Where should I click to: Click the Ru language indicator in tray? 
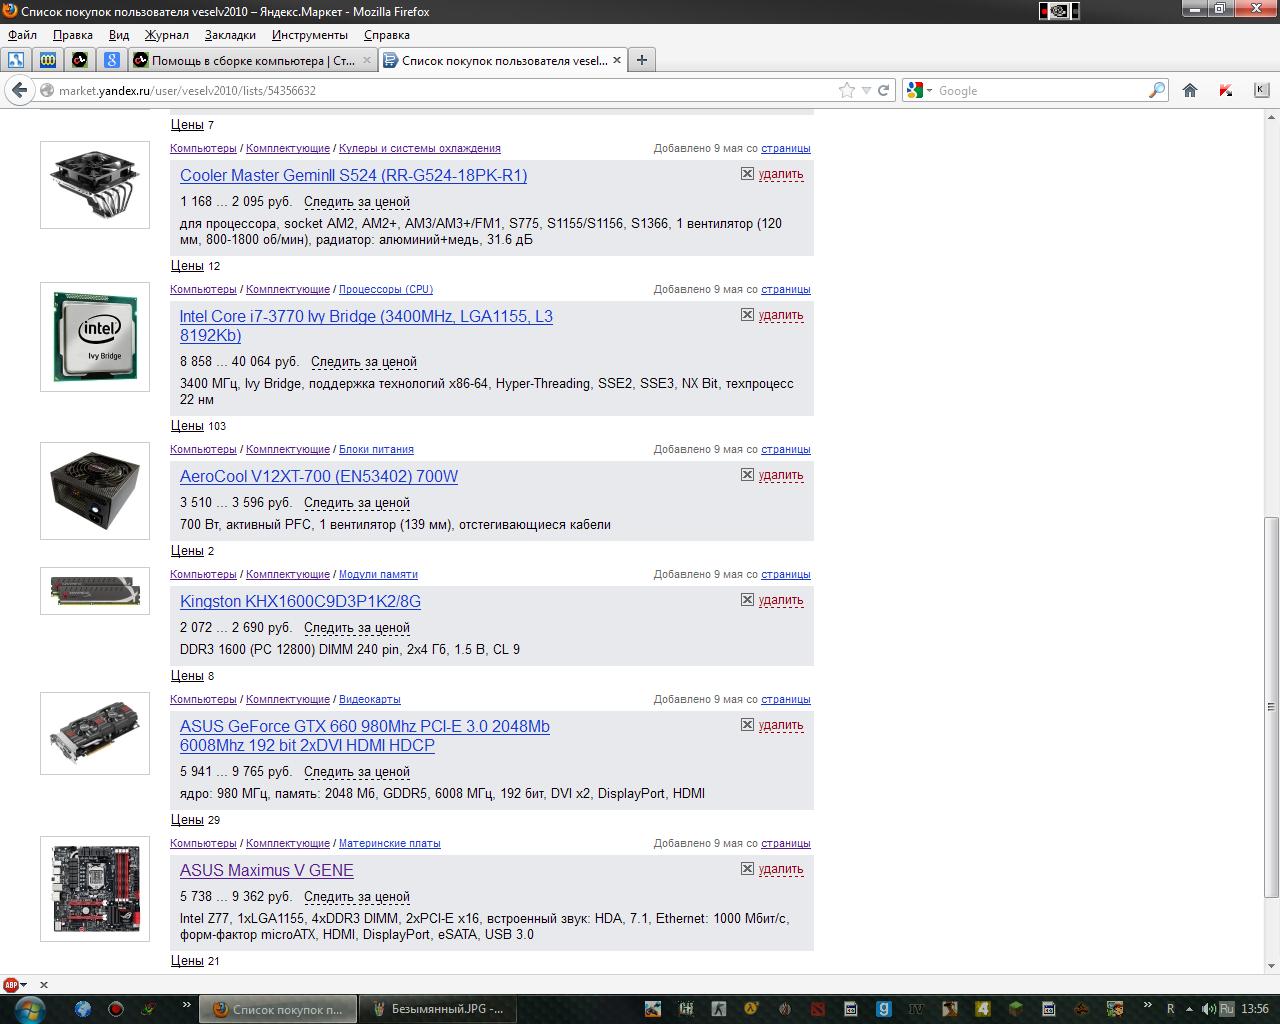click(x=1227, y=1009)
